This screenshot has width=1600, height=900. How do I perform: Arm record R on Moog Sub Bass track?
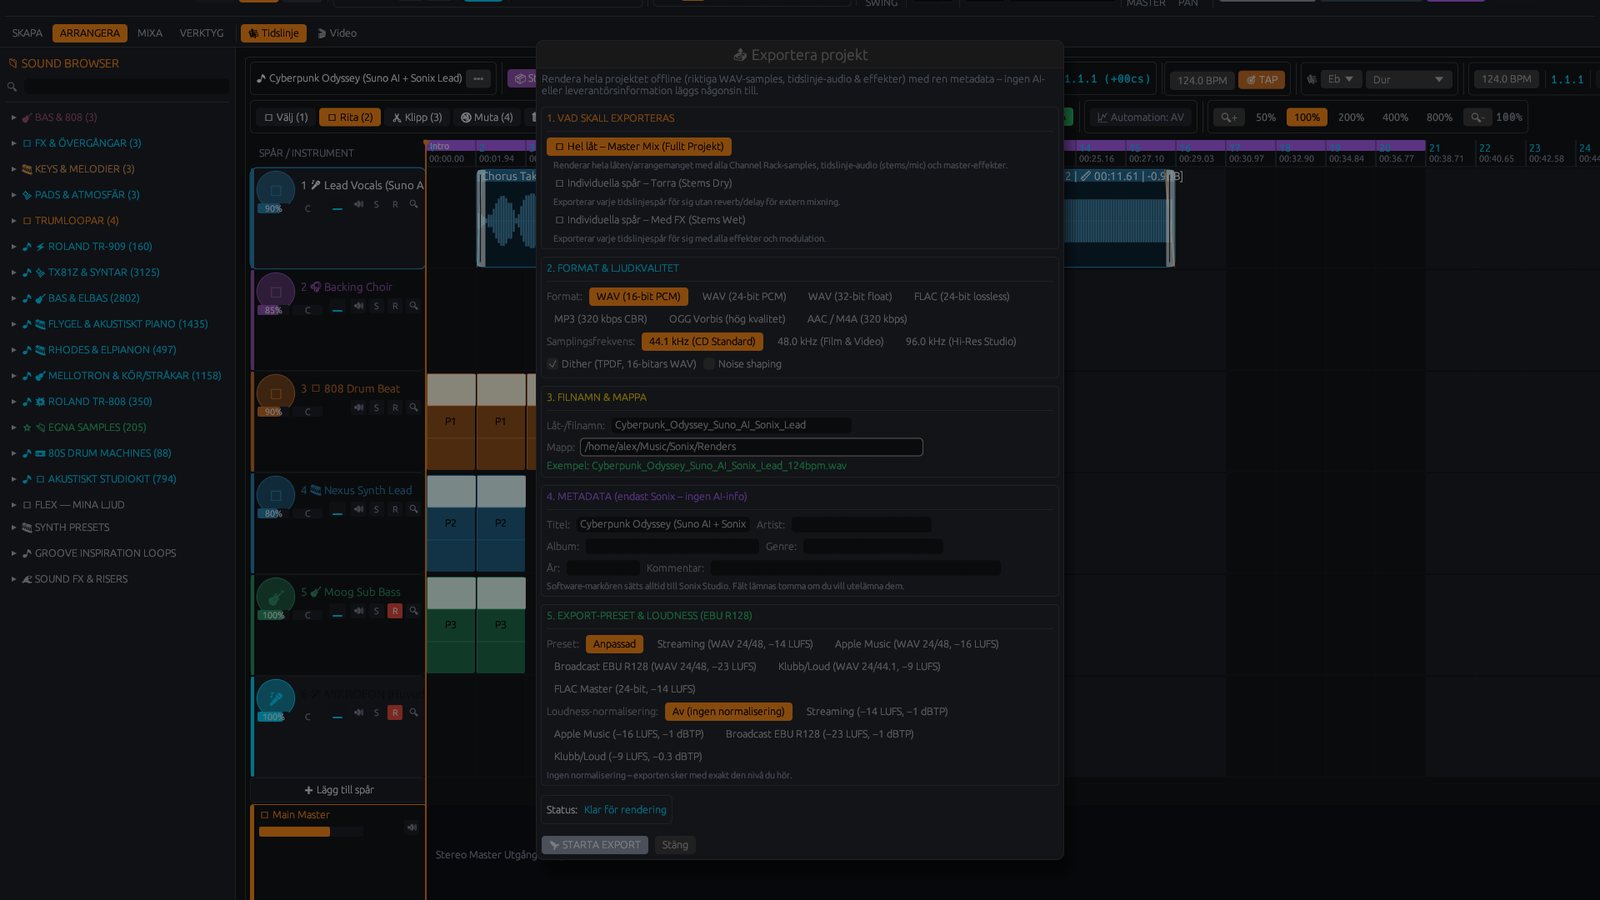point(395,611)
